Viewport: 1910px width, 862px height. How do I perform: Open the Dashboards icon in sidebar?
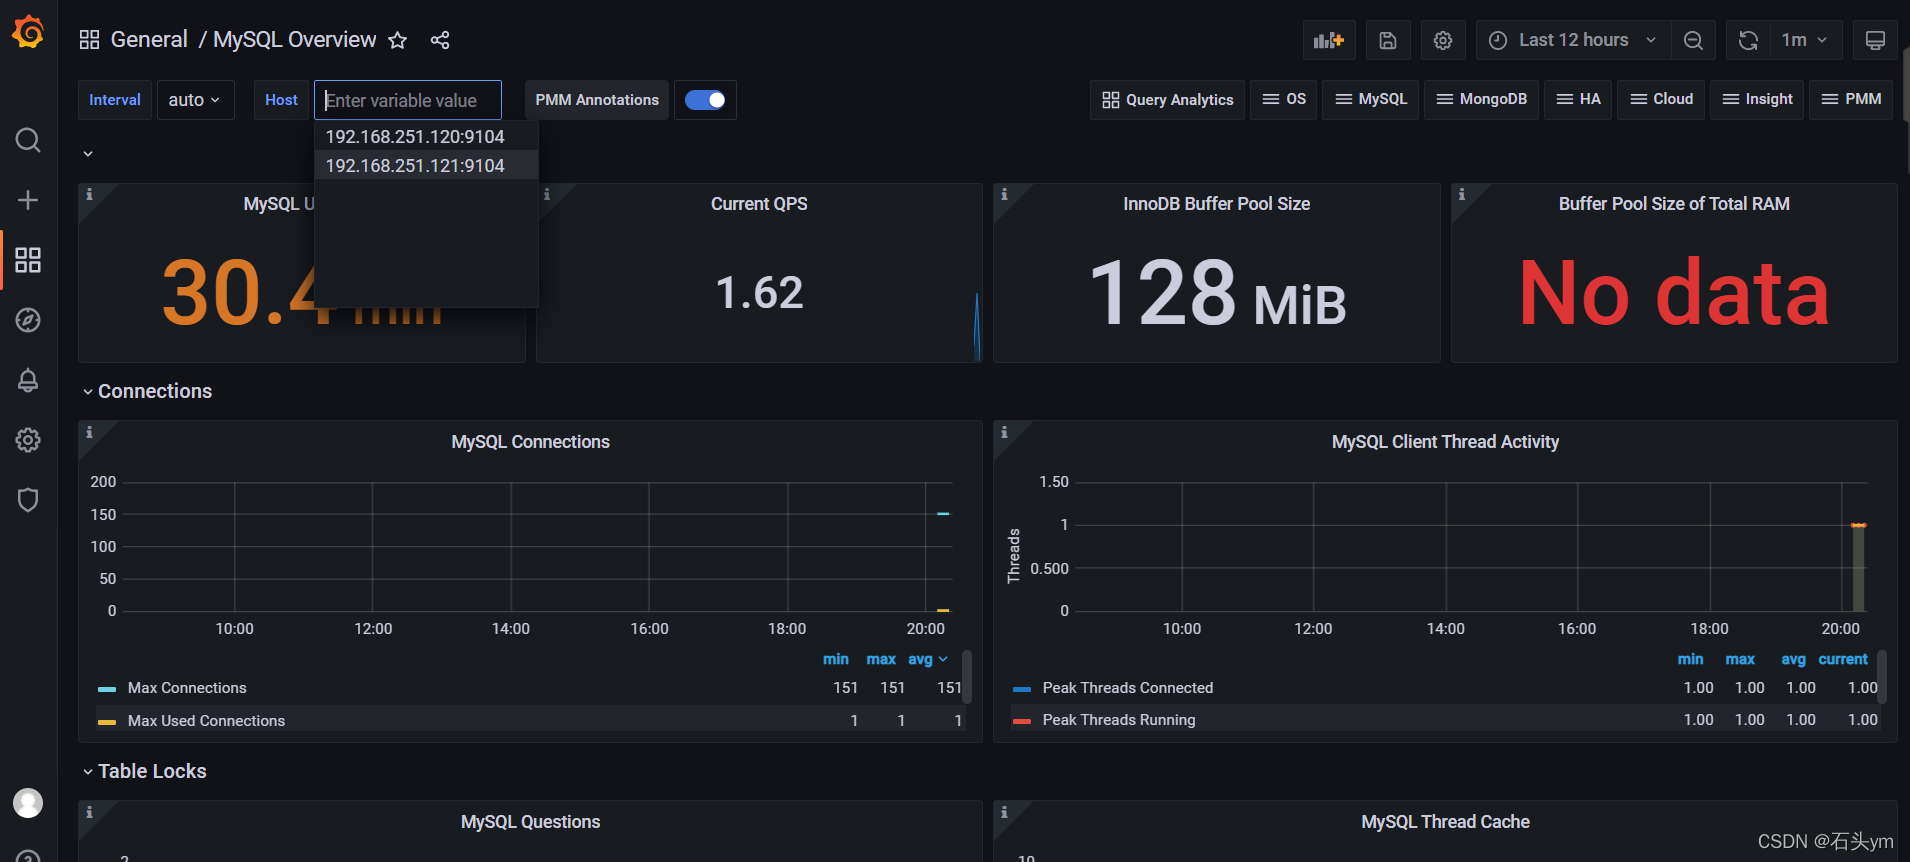(x=28, y=260)
